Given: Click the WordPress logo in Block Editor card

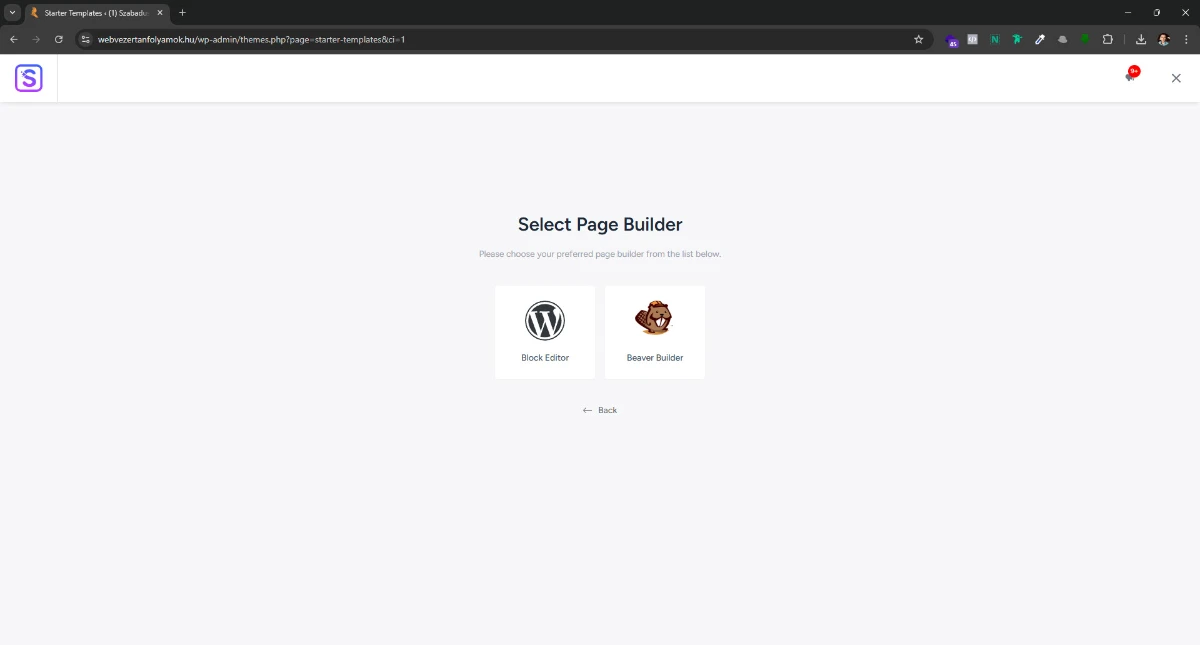Looking at the screenshot, I should click(x=545, y=321).
